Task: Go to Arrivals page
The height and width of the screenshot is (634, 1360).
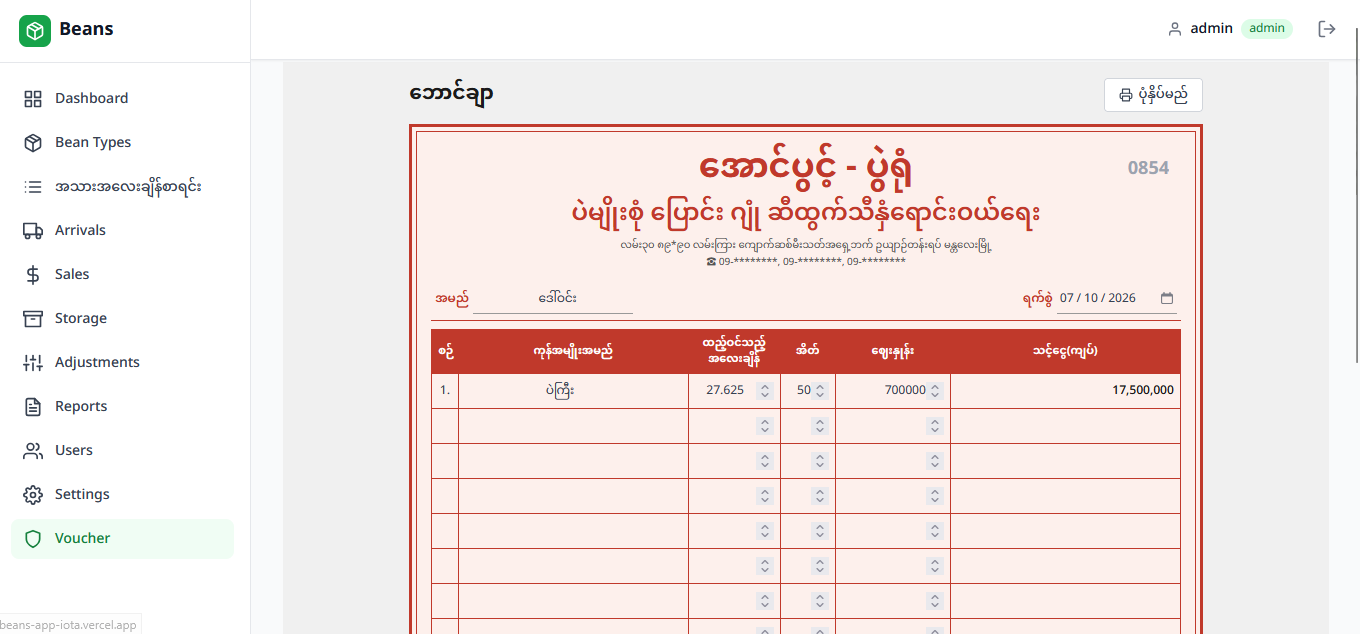Action: coord(122,230)
